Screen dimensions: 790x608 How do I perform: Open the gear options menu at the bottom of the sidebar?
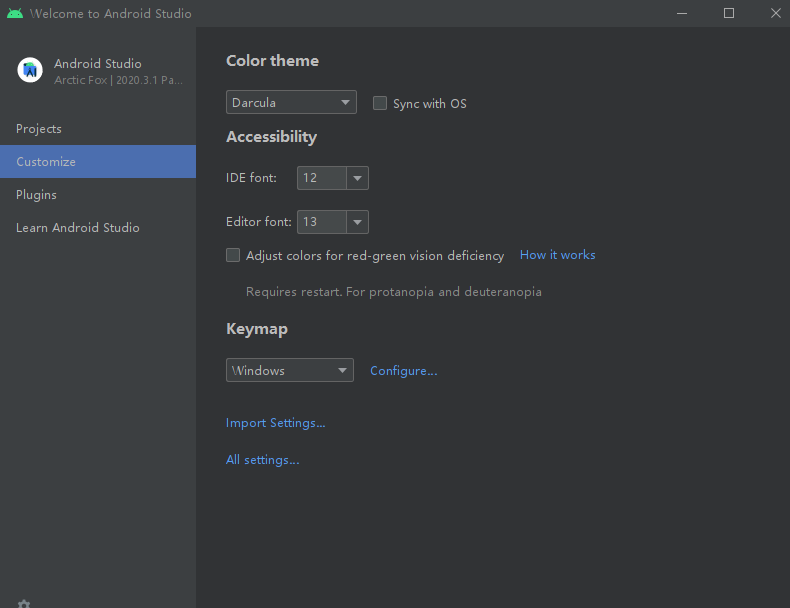click(24, 603)
